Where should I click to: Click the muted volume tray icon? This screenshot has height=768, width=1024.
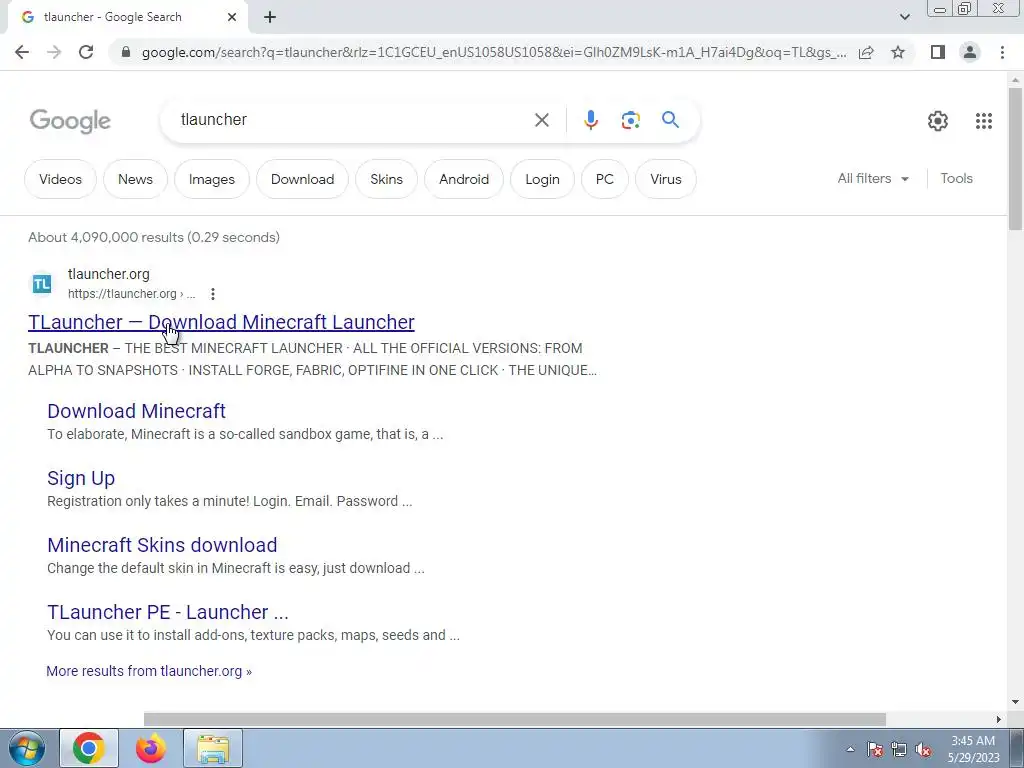pos(923,750)
